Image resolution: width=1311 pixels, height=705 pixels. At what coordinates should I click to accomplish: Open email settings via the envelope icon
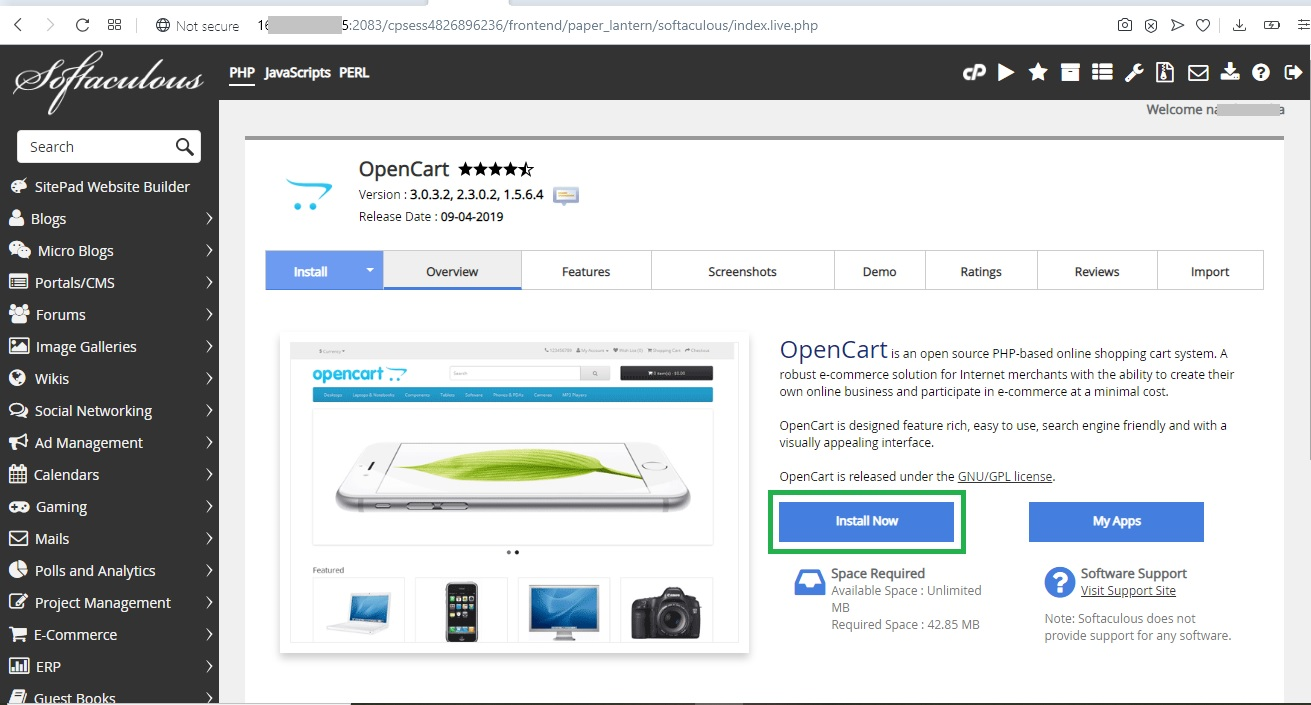(x=1198, y=72)
